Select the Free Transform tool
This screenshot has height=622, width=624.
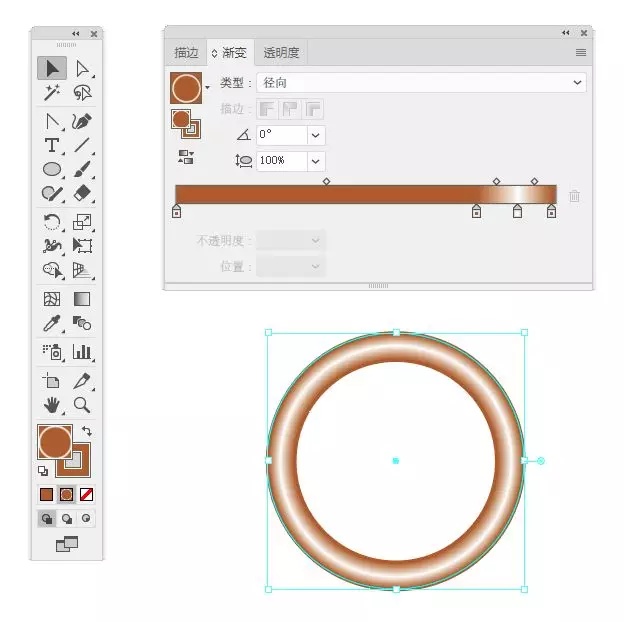(82, 246)
